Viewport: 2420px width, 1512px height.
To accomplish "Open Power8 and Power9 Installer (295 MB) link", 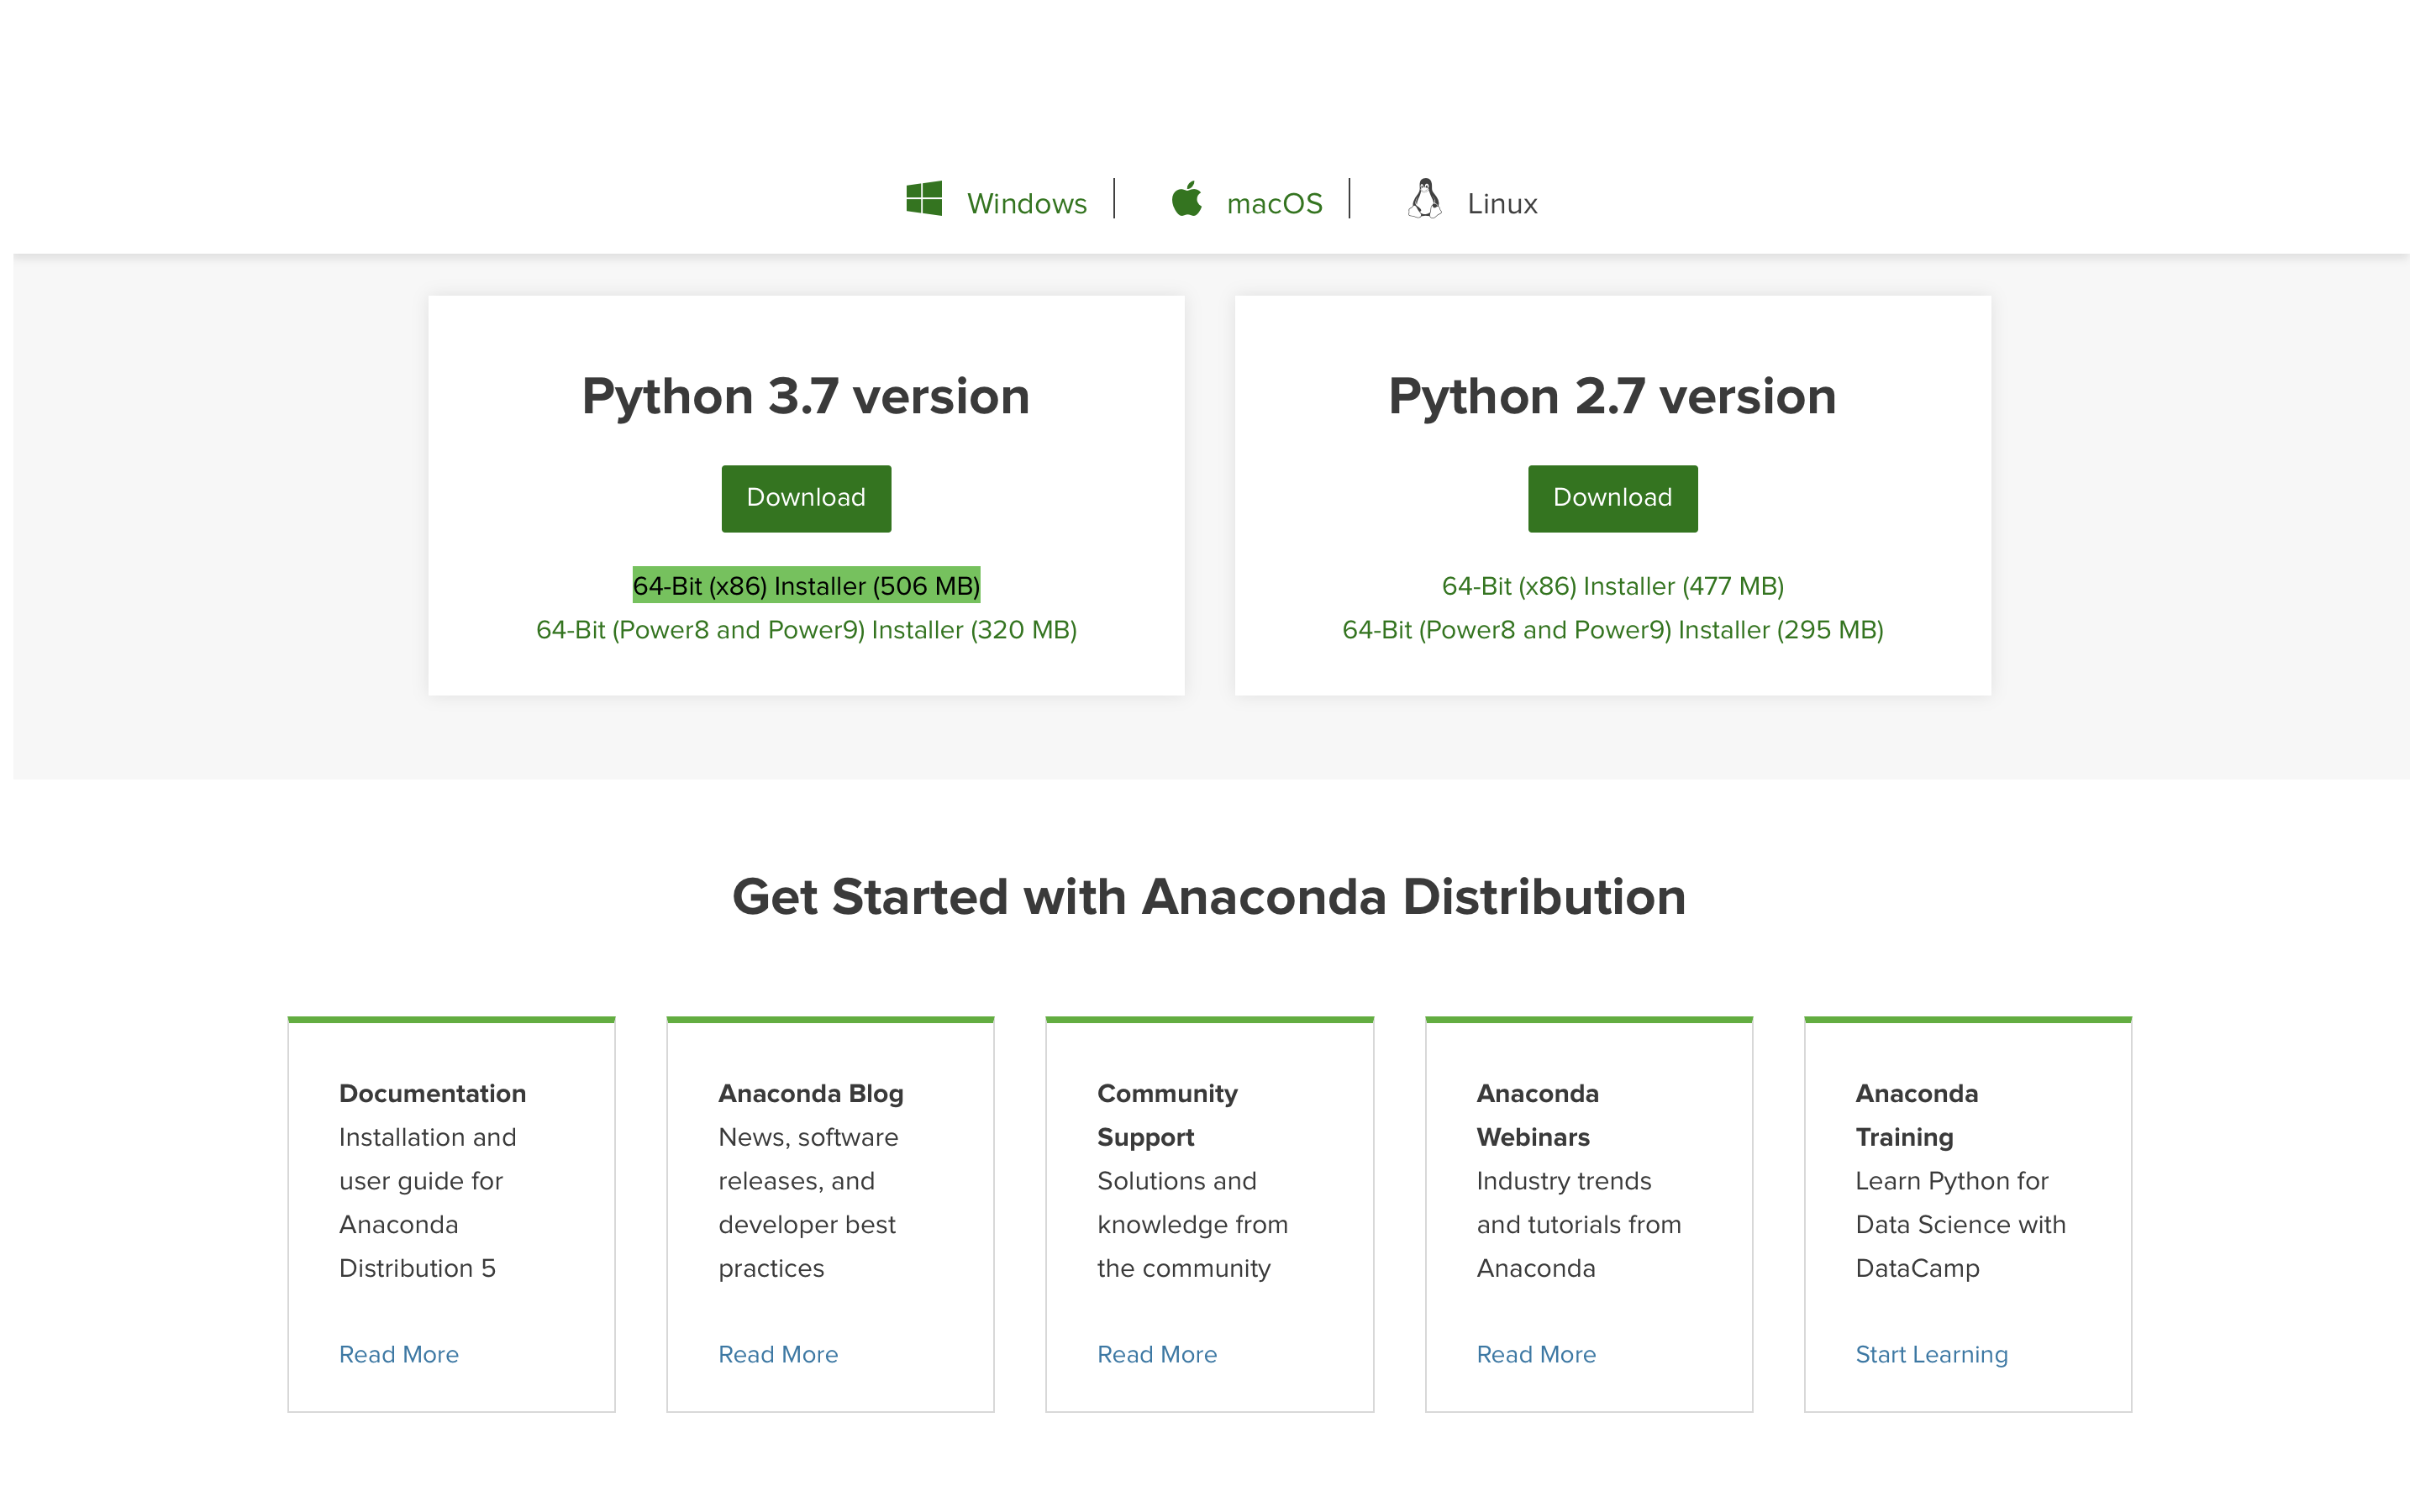I will pos(1612,630).
